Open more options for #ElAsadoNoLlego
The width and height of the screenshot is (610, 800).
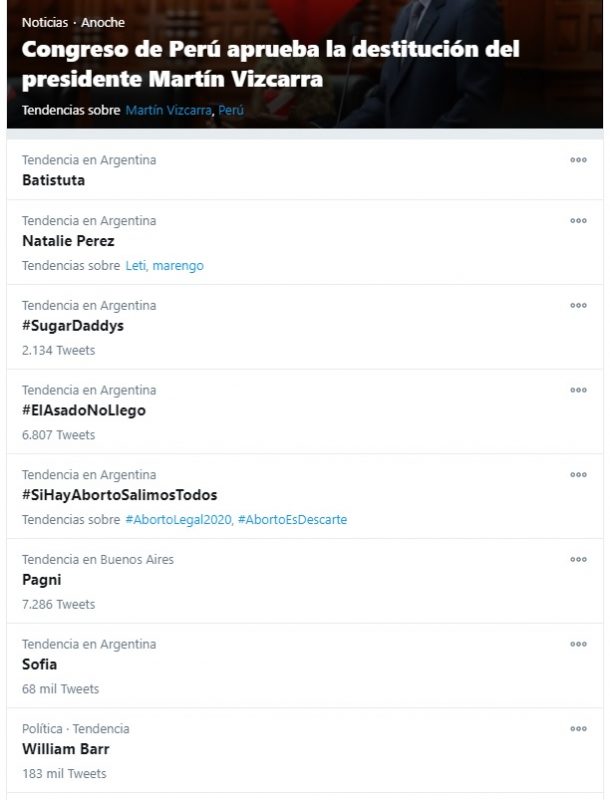578,390
